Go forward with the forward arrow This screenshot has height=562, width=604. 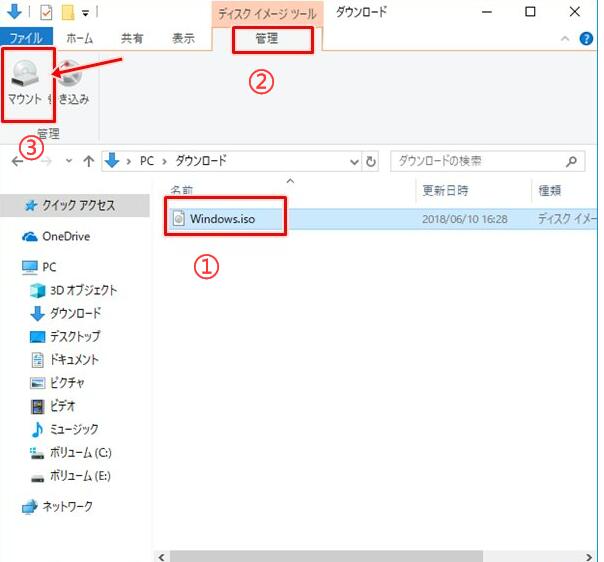47,161
